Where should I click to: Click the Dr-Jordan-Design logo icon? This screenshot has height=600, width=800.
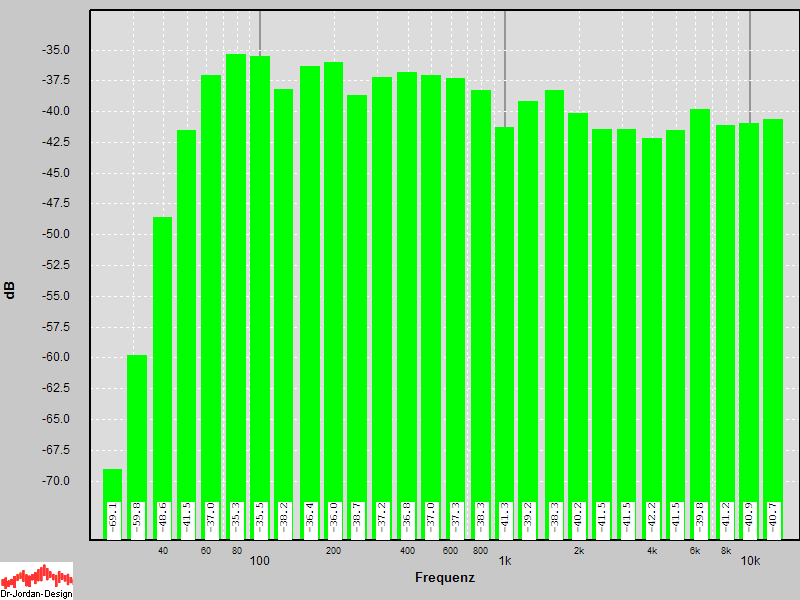[x=37, y=580]
